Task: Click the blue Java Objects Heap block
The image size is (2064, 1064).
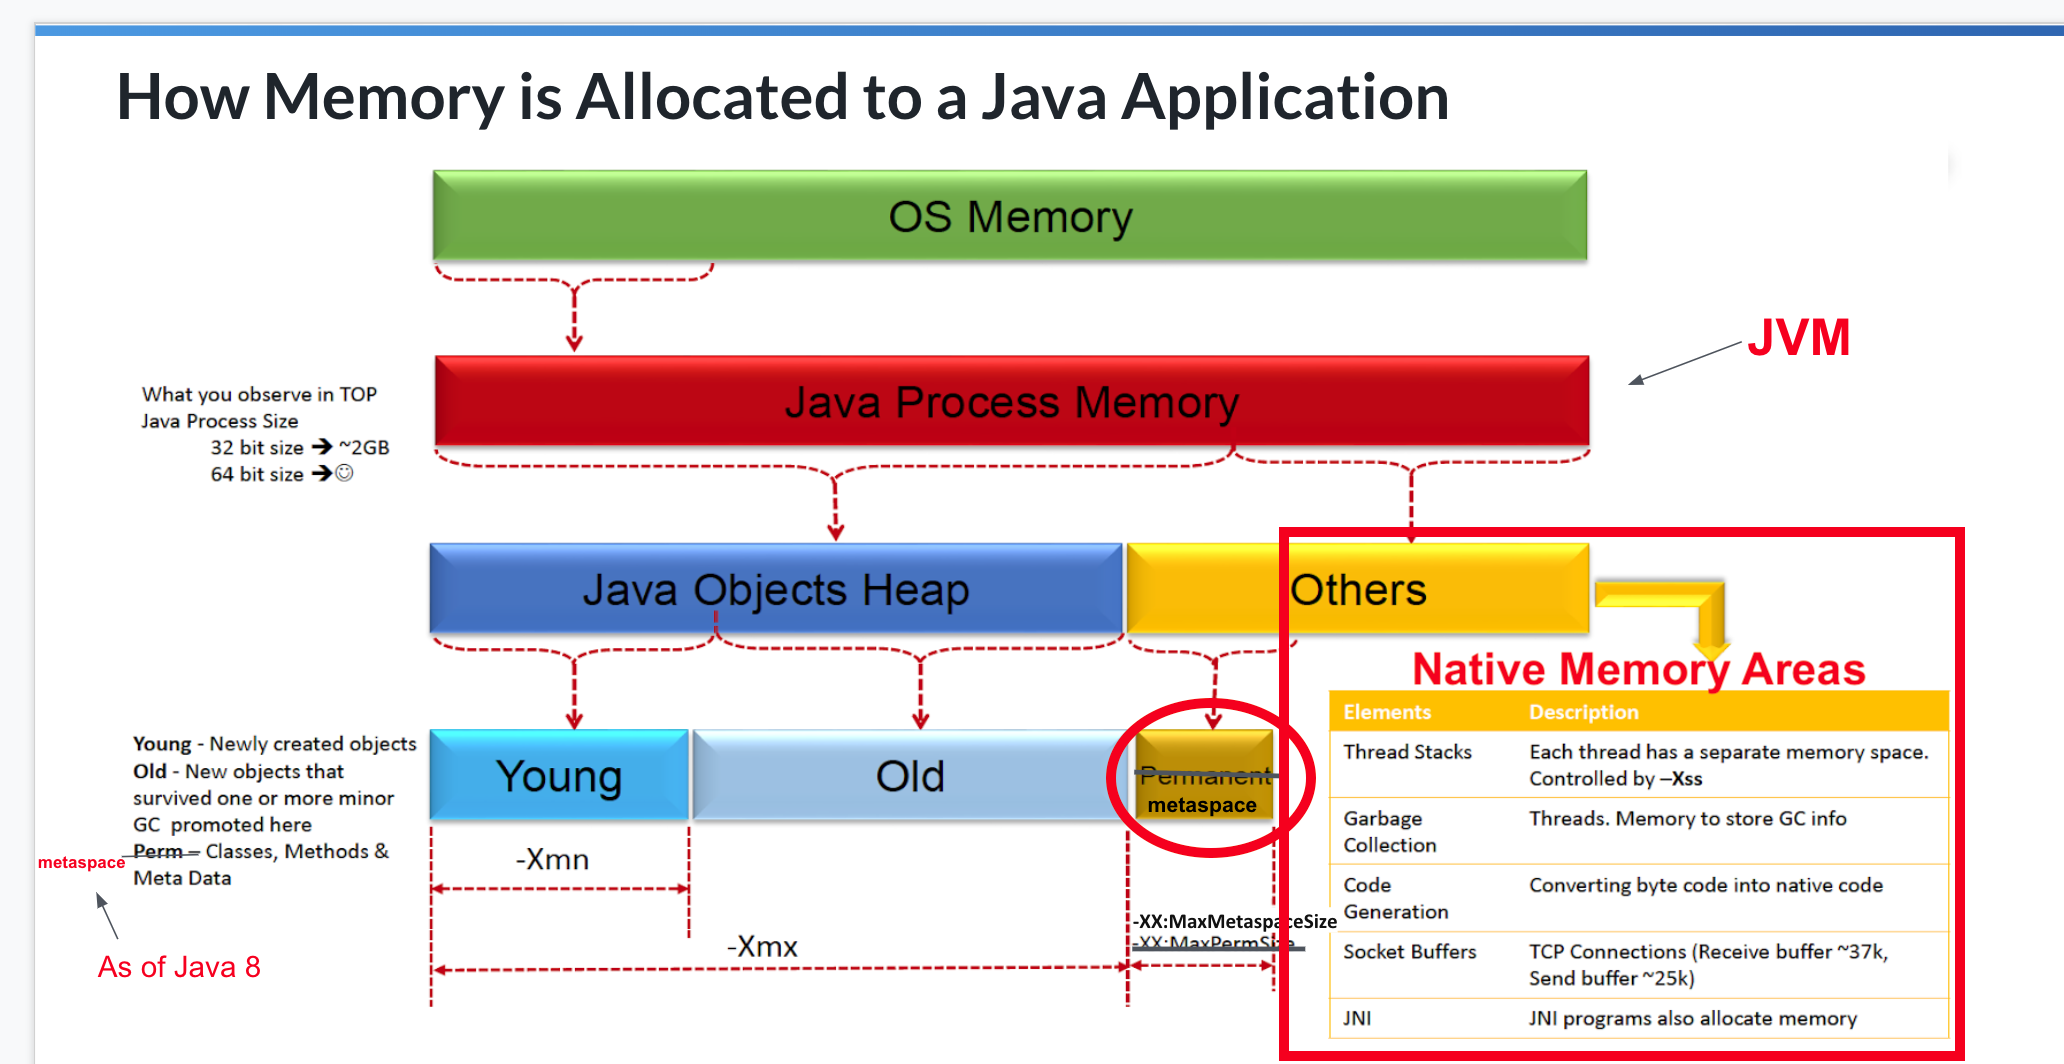Action: pos(776,589)
